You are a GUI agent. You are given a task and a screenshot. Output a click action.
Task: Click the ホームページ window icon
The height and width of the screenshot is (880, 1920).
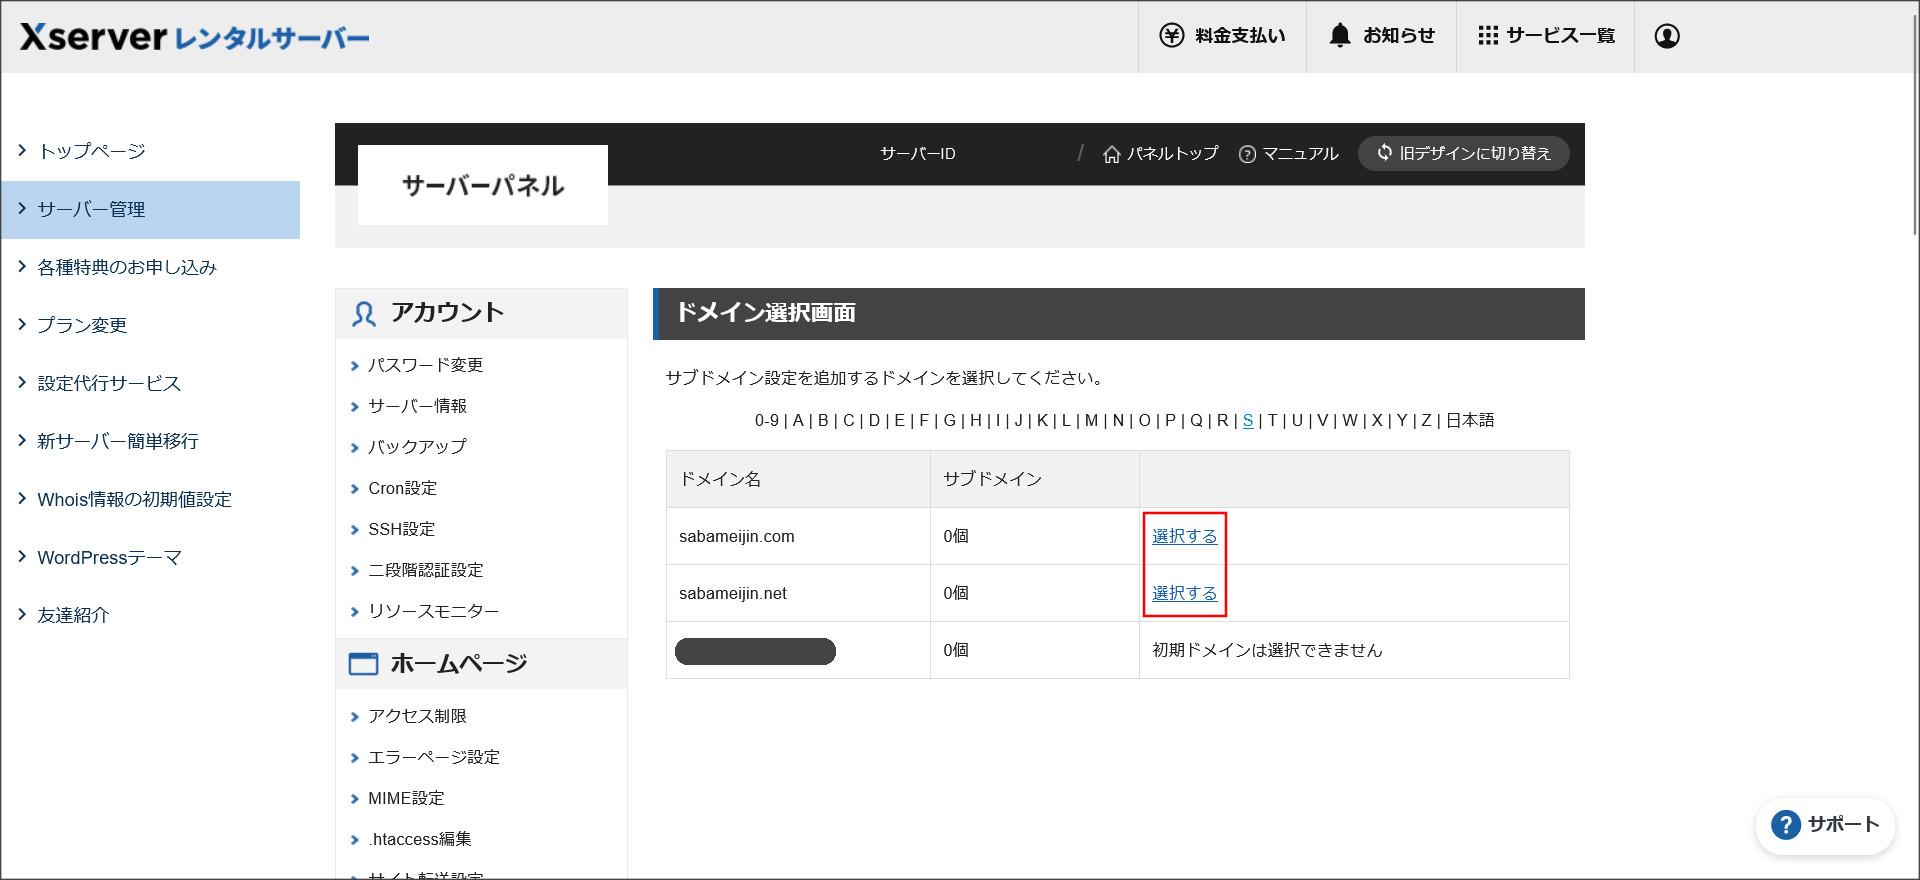pyautogui.click(x=363, y=664)
